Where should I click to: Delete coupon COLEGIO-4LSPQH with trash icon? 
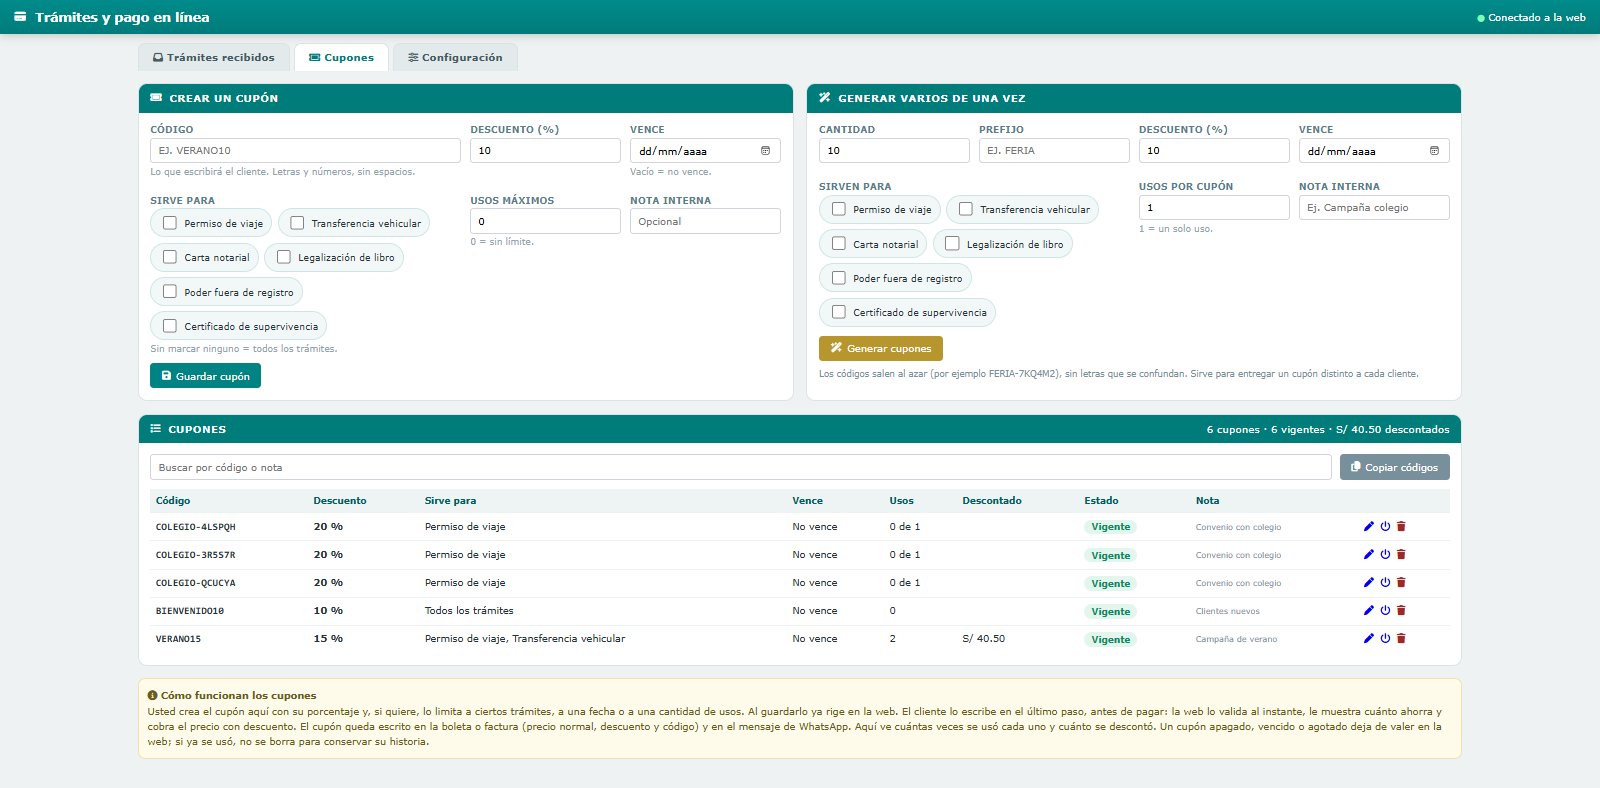click(1401, 526)
